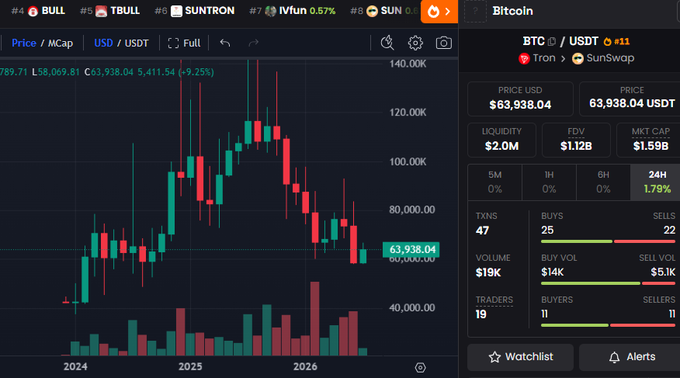Click the MKT CAP $1.59B box
This screenshot has width=680, height=378.
pos(649,140)
